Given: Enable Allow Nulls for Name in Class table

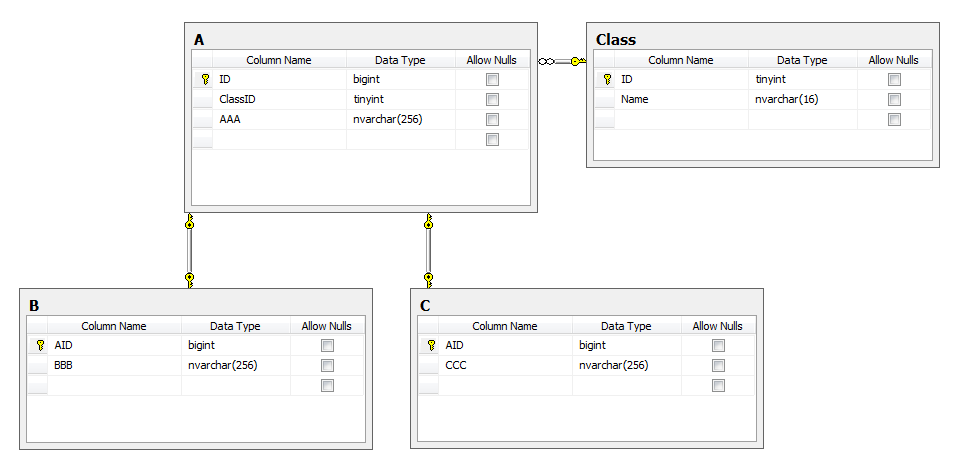Looking at the screenshot, I should (x=894, y=99).
